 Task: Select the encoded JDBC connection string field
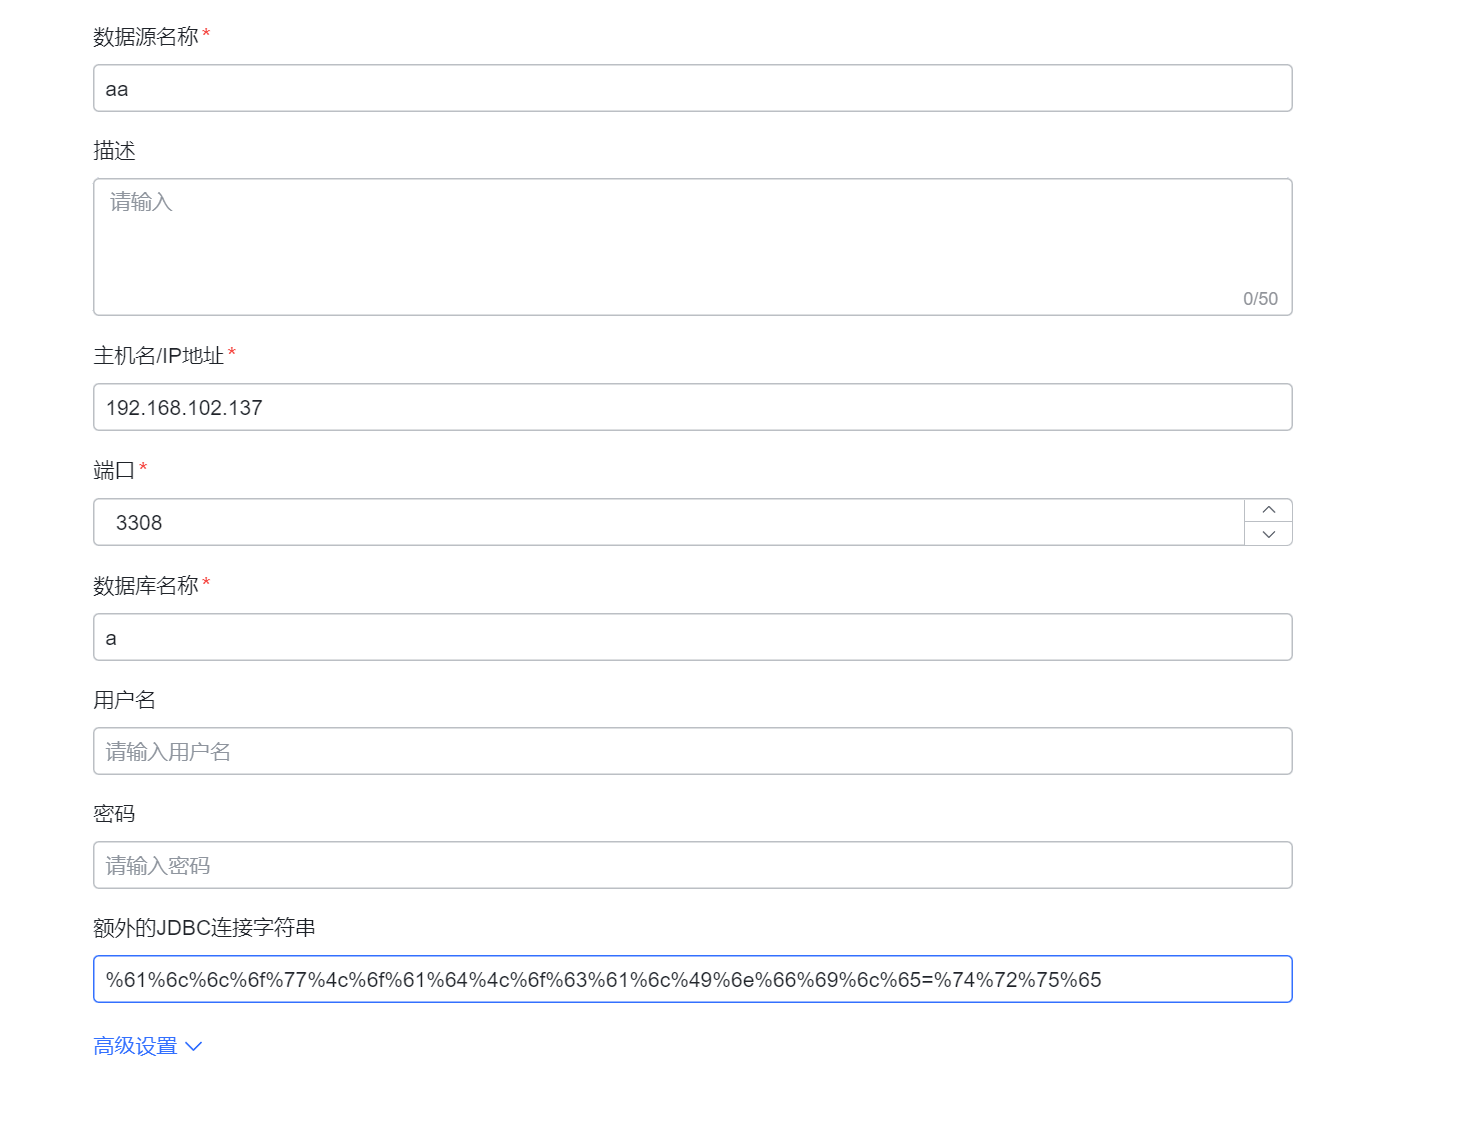pos(693,979)
